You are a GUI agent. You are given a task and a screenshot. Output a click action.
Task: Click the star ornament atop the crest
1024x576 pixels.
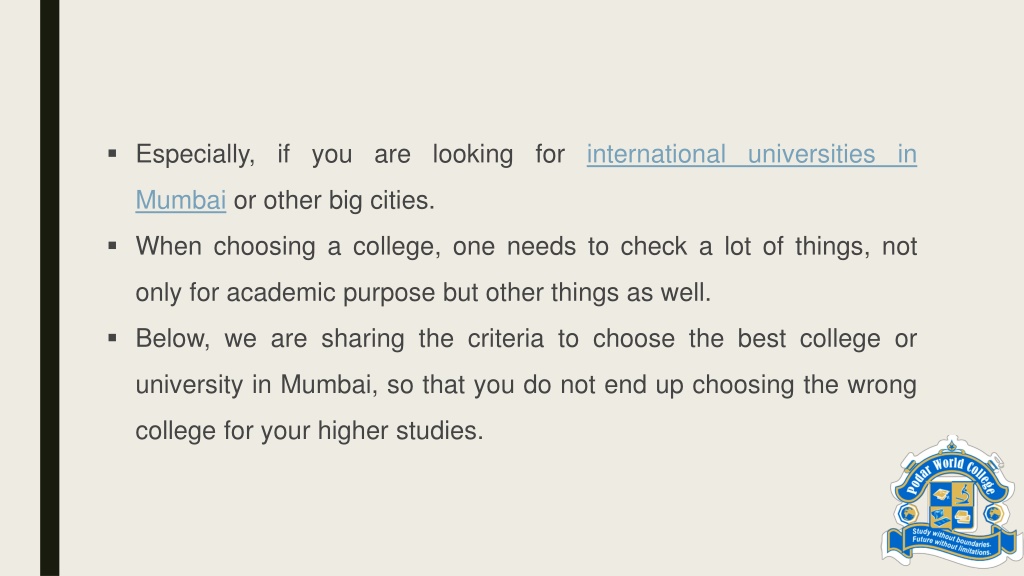coord(952,445)
